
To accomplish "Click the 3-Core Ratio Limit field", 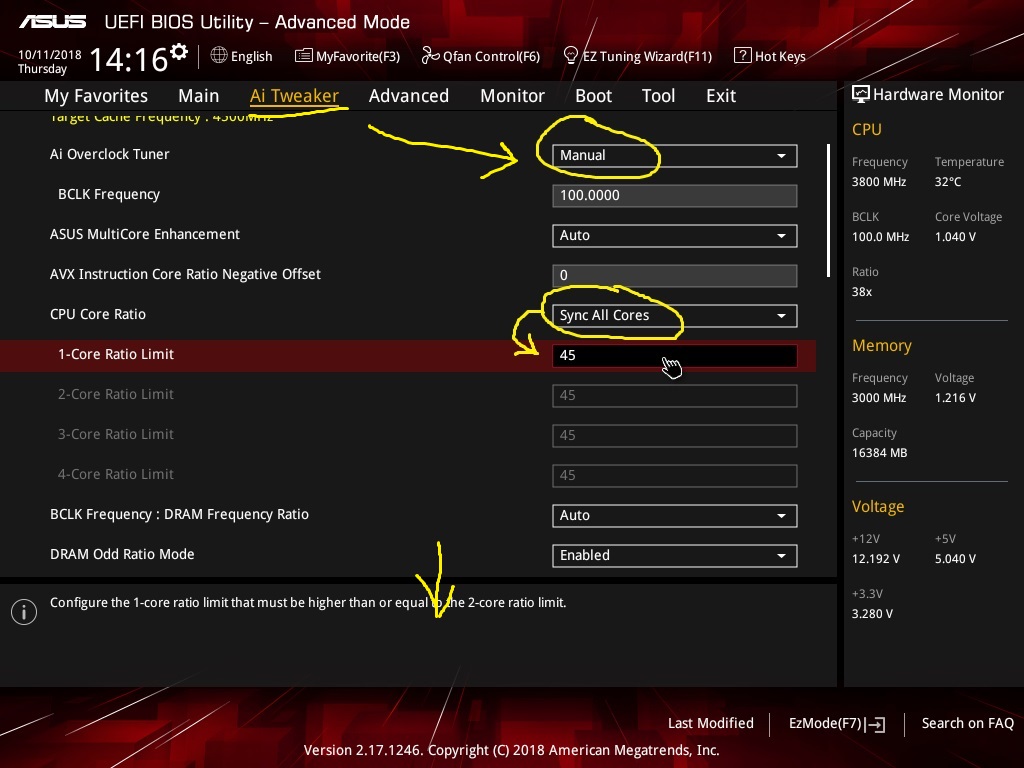I will point(675,436).
